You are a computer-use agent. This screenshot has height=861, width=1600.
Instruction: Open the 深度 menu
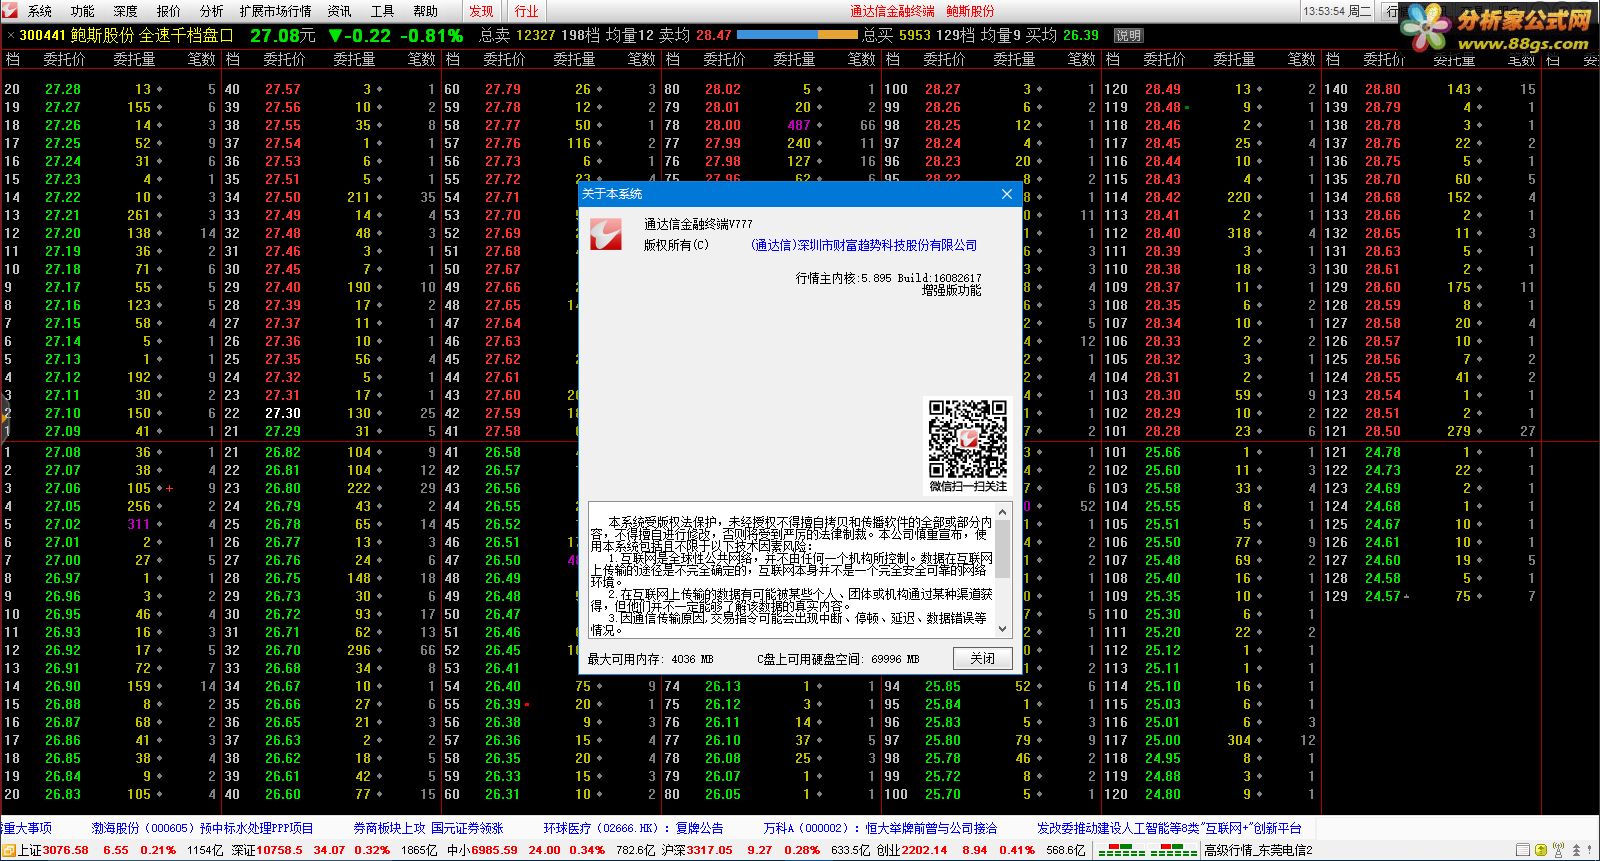click(126, 11)
